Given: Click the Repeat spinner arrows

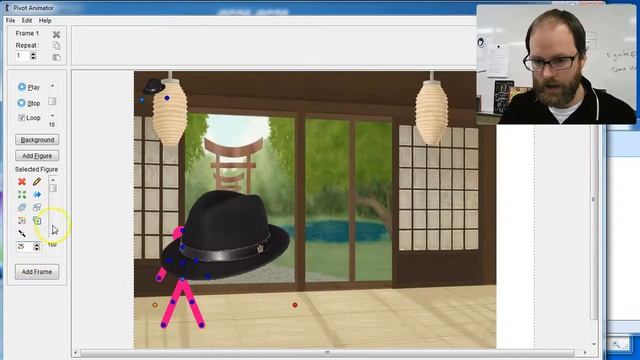Looking at the screenshot, I should pyautogui.click(x=33, y=56).
